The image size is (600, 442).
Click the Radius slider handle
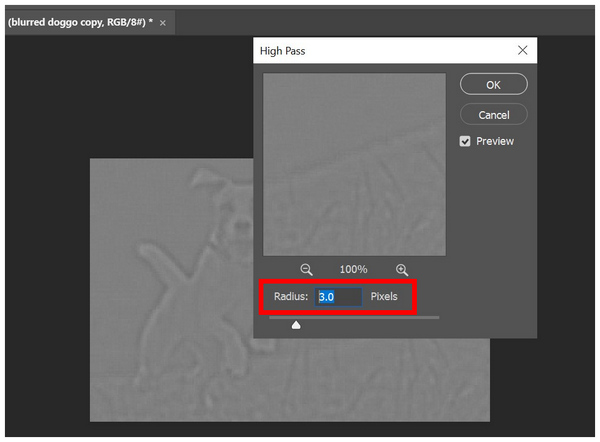tap(296, 325)
